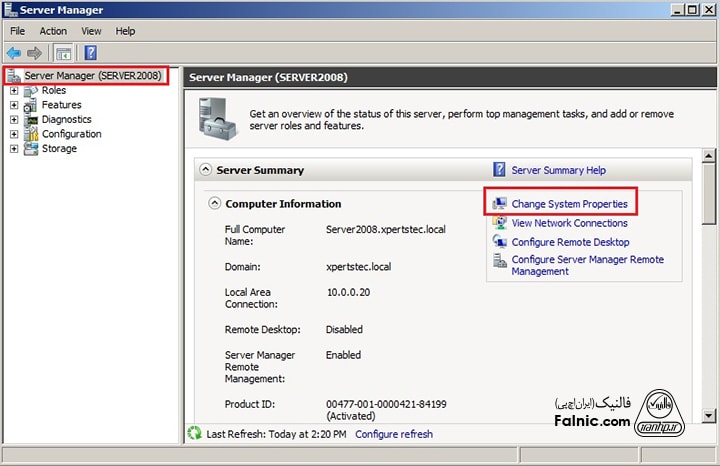The image size is (720, 466).
Task: Click Show/Hide Console Tree toolbar icon
Action: tap(63, 53)
